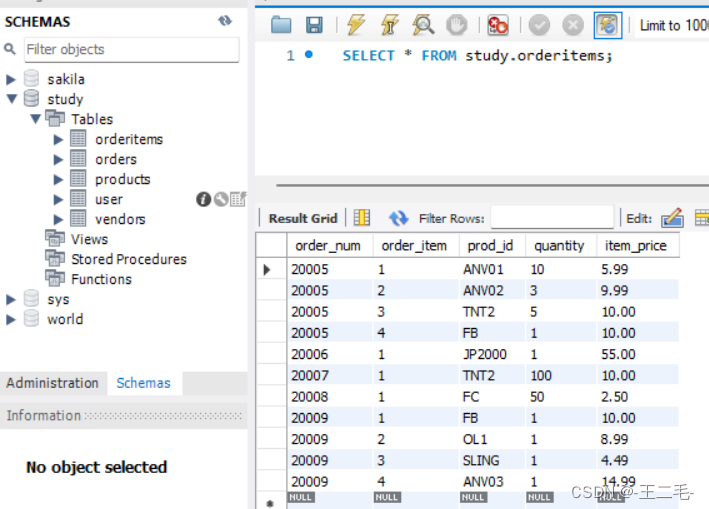Expand the world schema
Screen dimensions: 709x509
click(x=11, y=319)
